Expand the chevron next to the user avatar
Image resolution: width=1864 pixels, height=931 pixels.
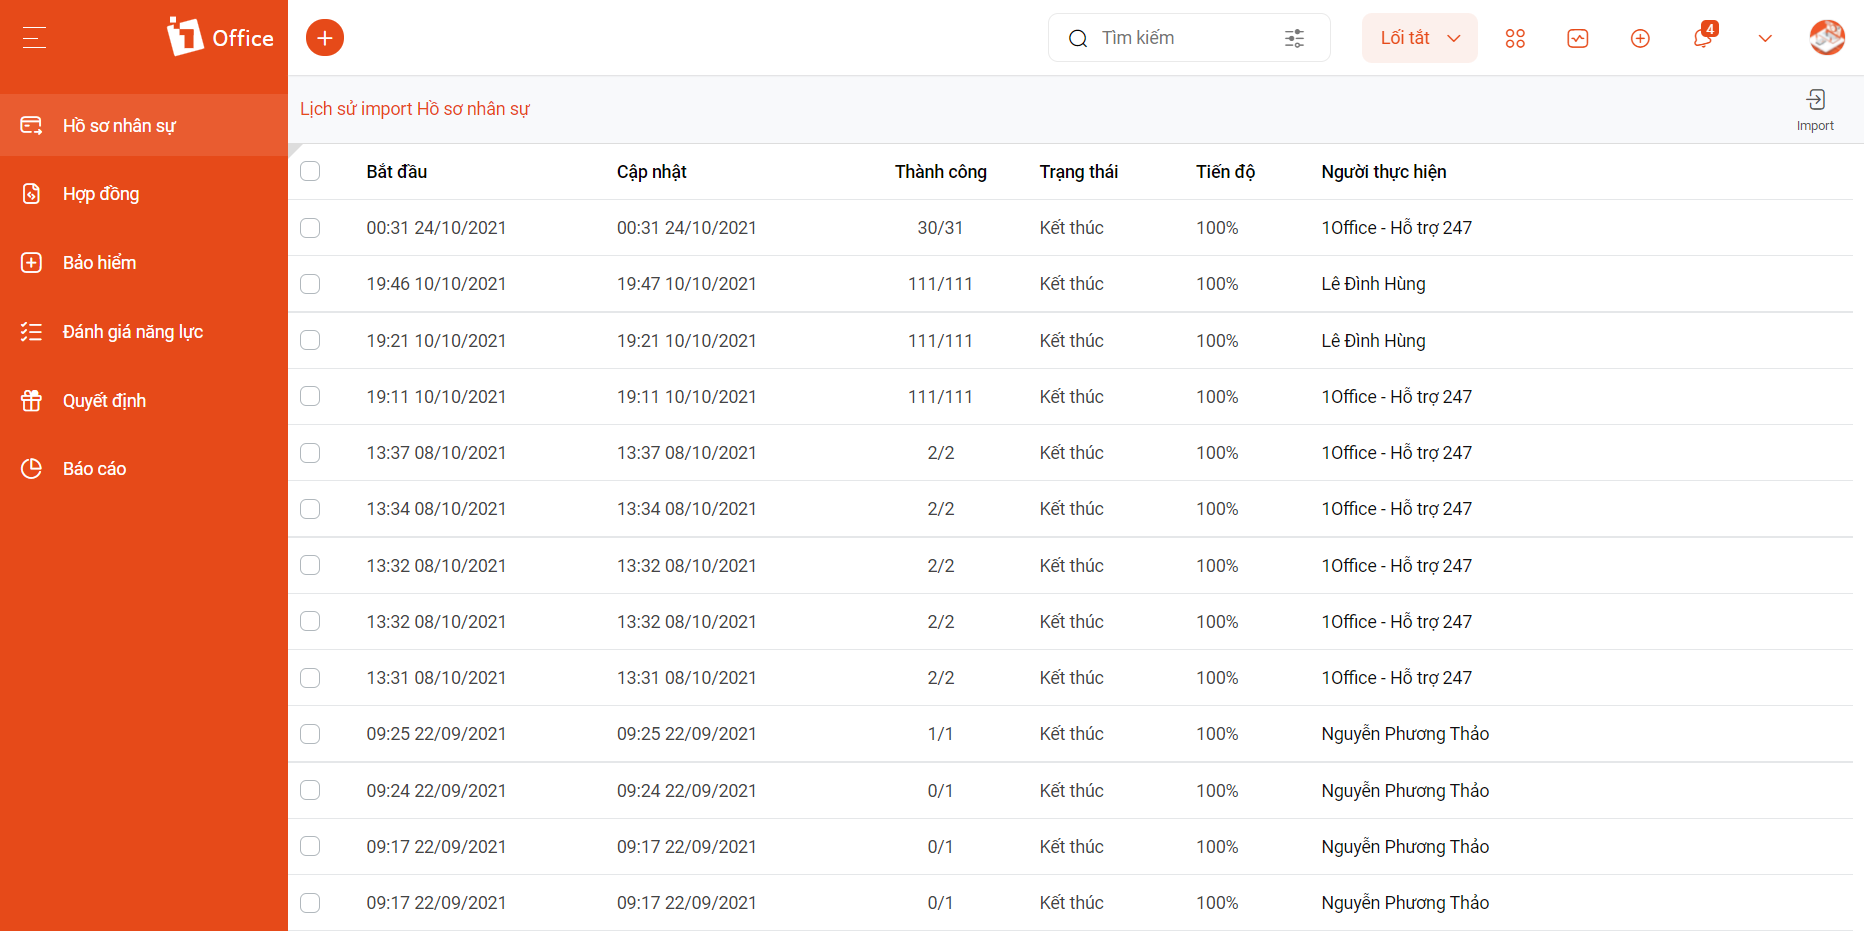pyautogui.click(x=1765, y=38)
